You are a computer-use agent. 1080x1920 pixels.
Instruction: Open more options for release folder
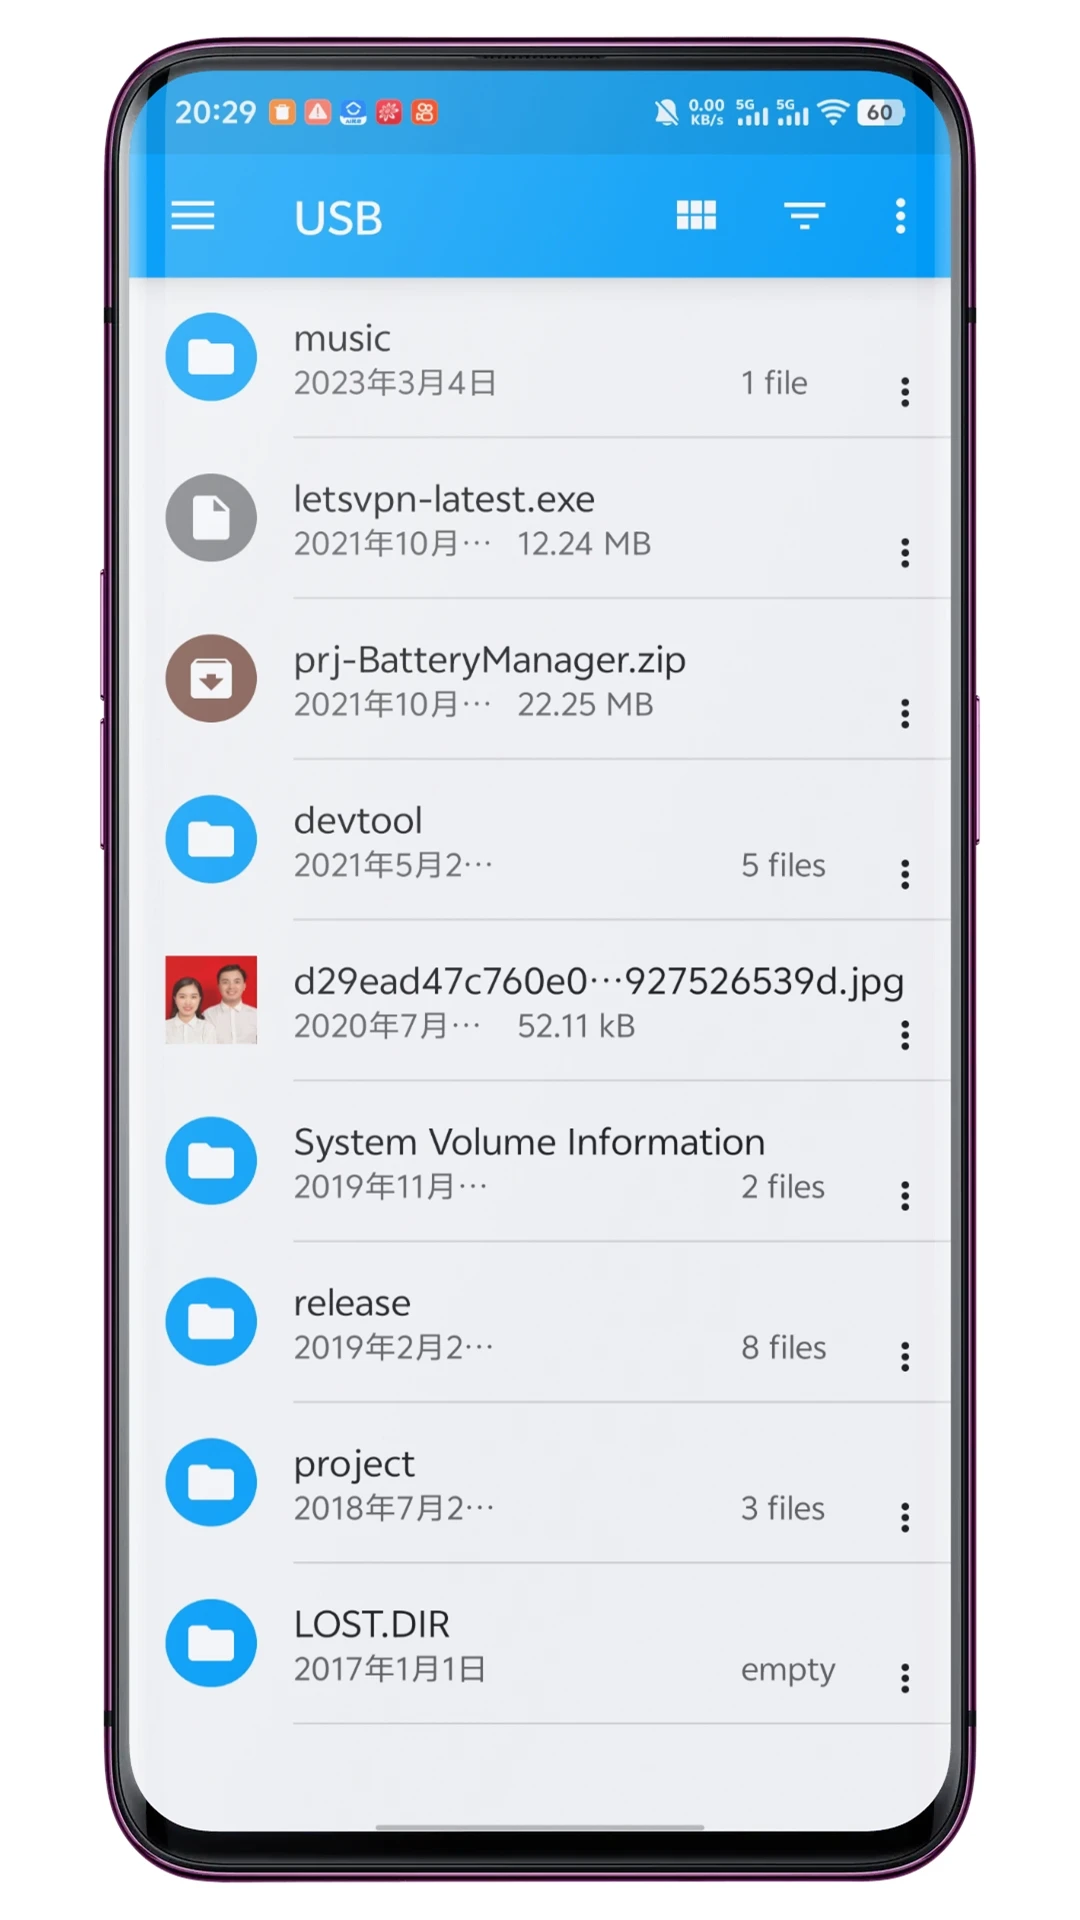(905, 1357)
